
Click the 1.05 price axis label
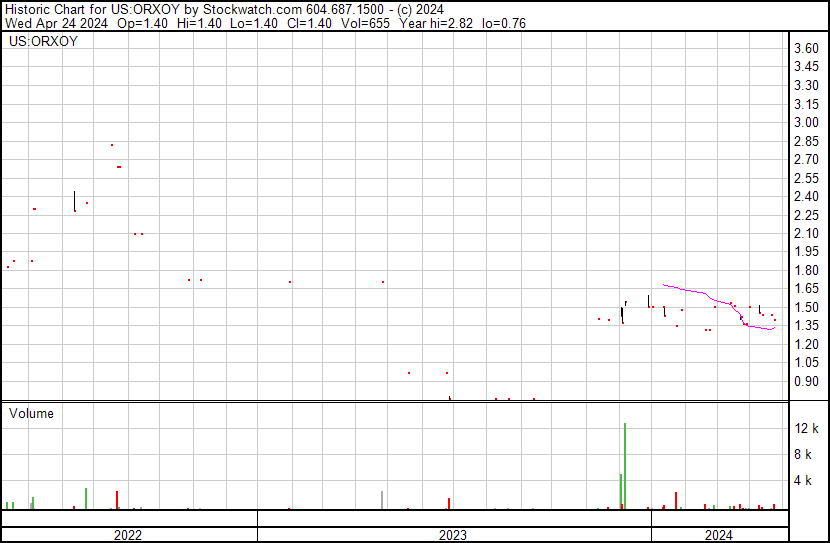[x=807, y=363]
